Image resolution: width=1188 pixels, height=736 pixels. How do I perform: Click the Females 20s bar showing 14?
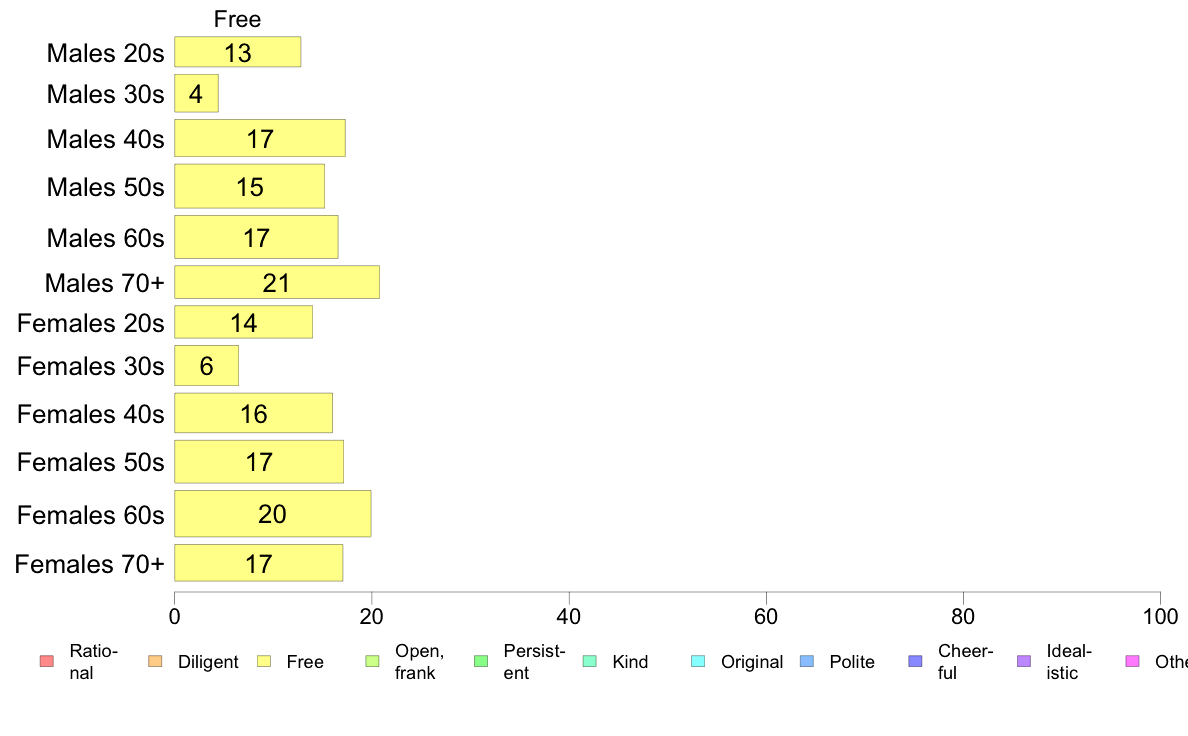pos(243,322)
